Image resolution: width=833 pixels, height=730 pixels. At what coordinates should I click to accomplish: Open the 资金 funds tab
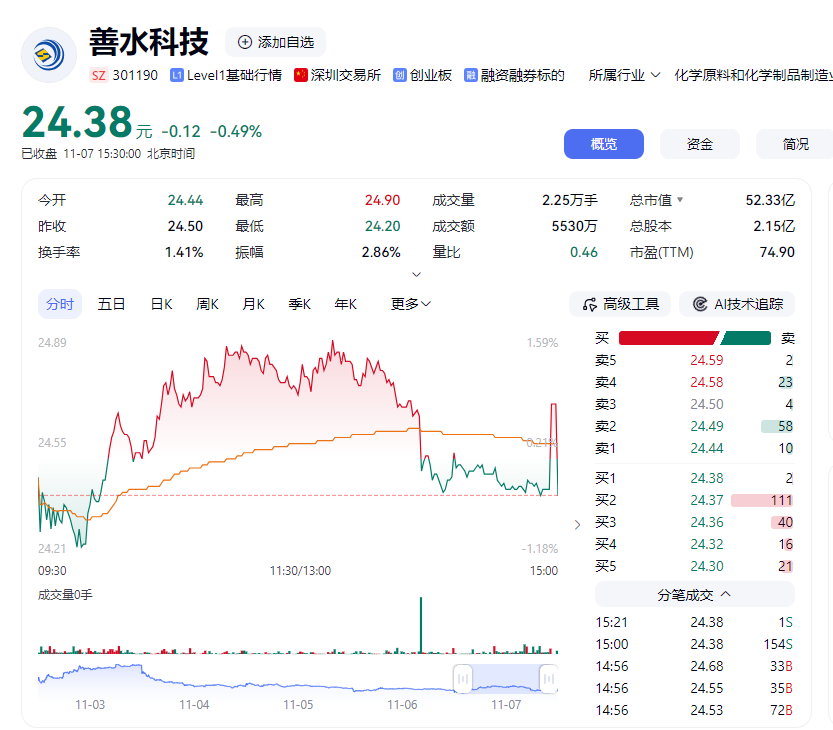700,144
